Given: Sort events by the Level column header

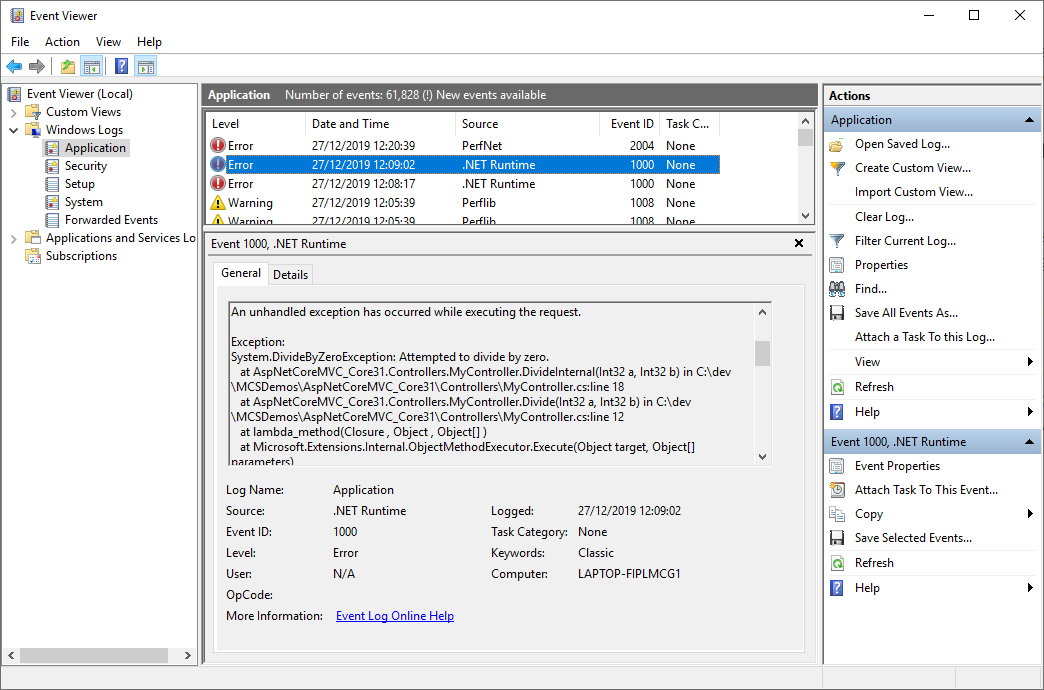Looking at the screenshot, I should [256, 124].
